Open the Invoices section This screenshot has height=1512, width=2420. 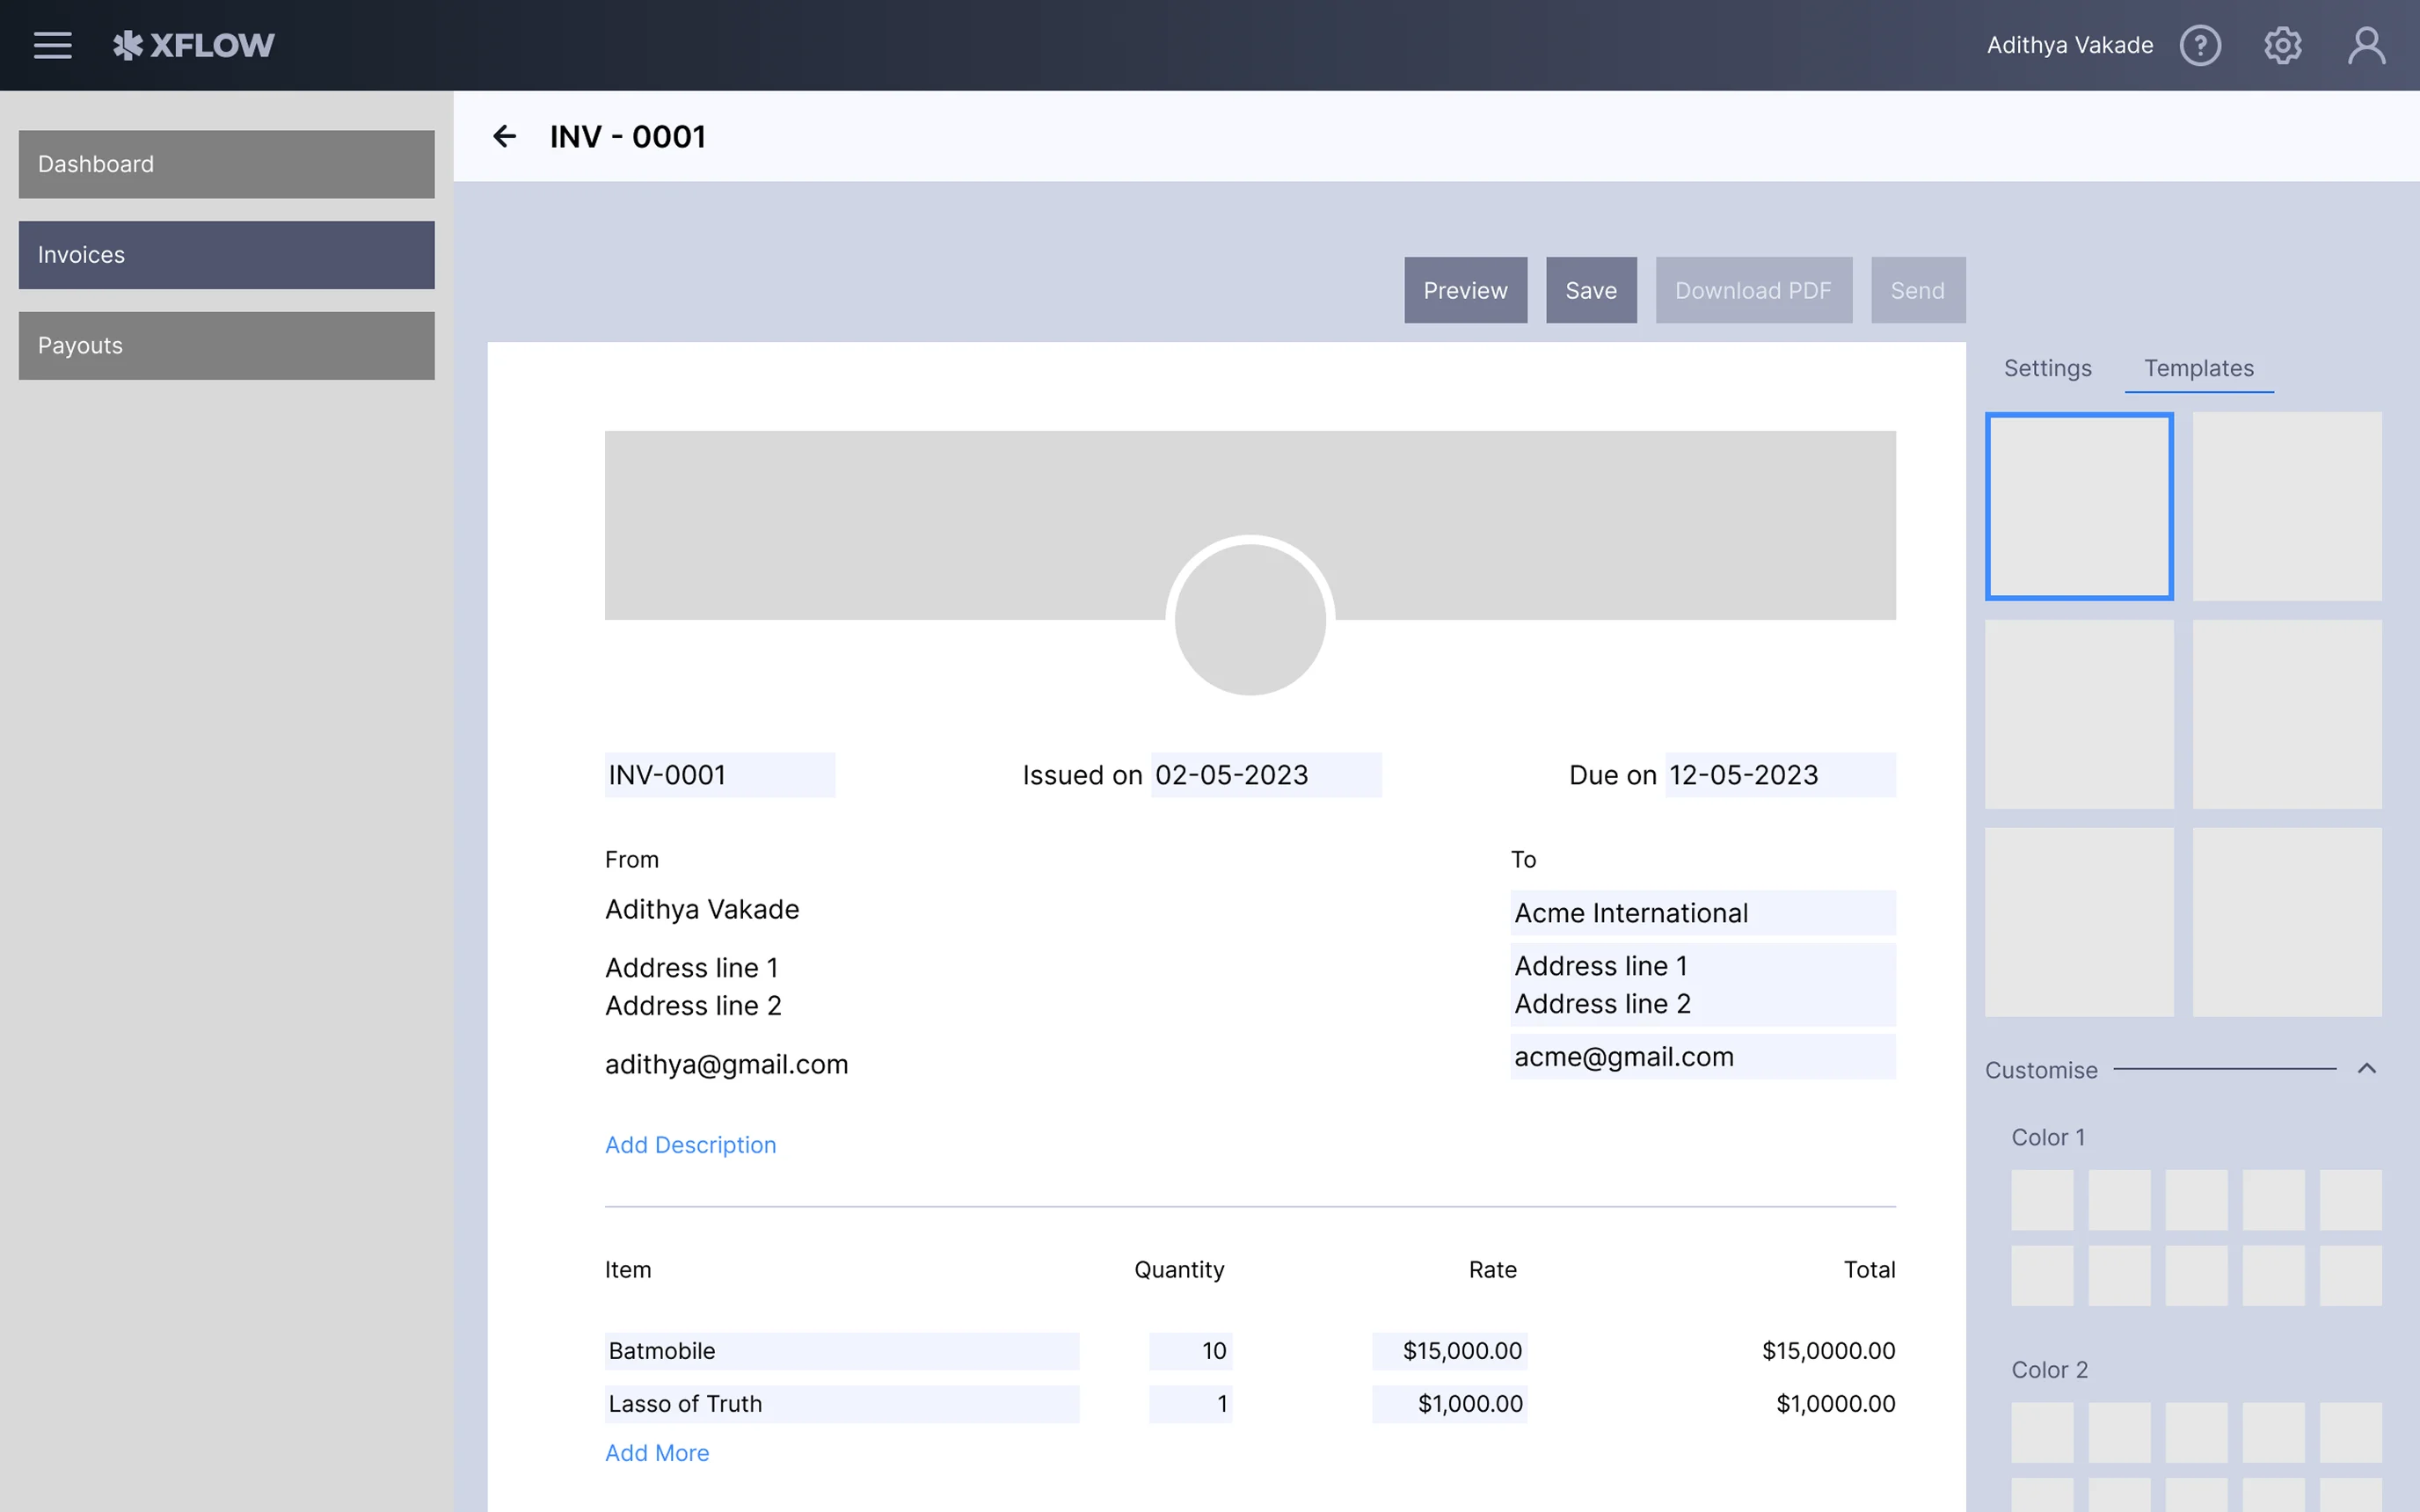(226, 254)
